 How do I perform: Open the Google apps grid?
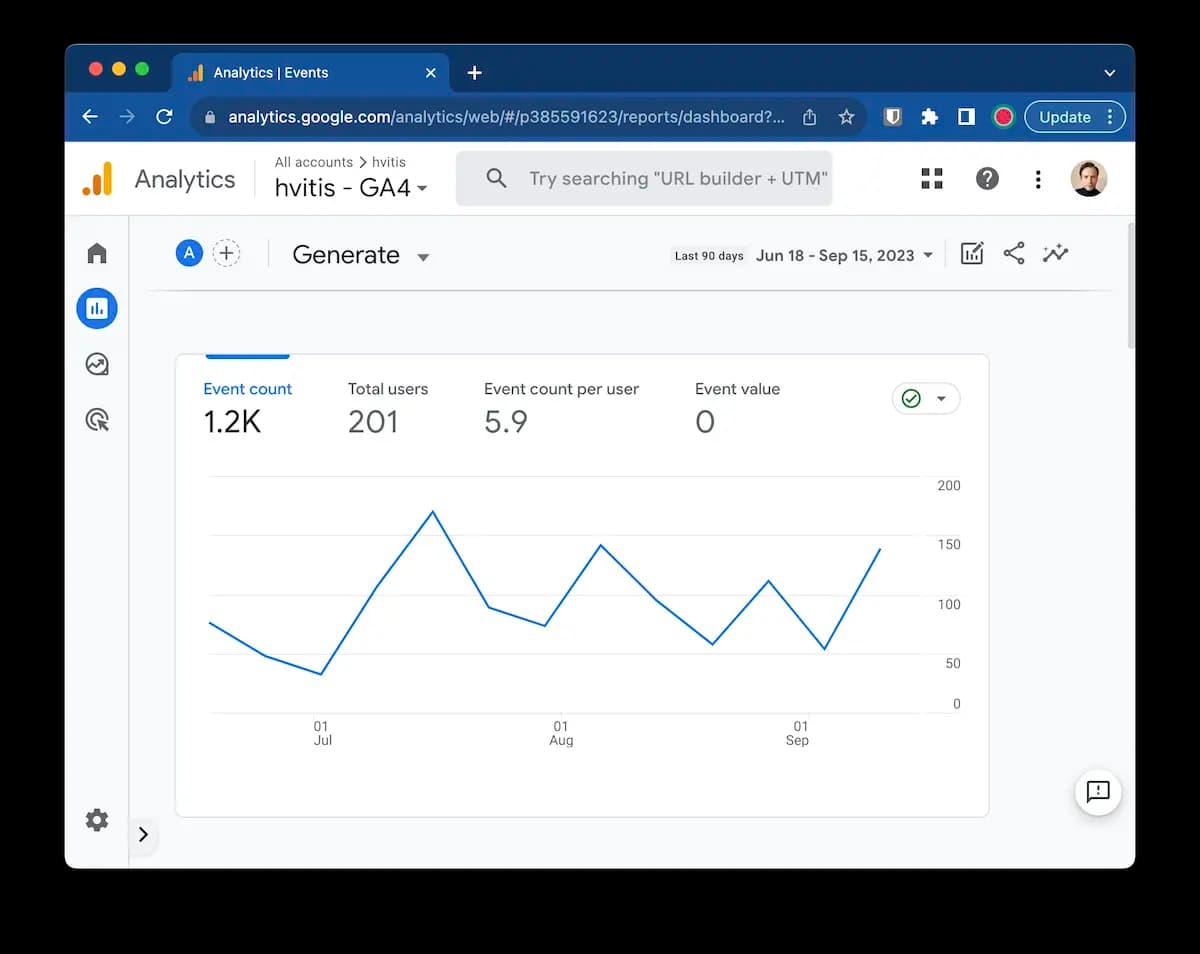point(932,179)
